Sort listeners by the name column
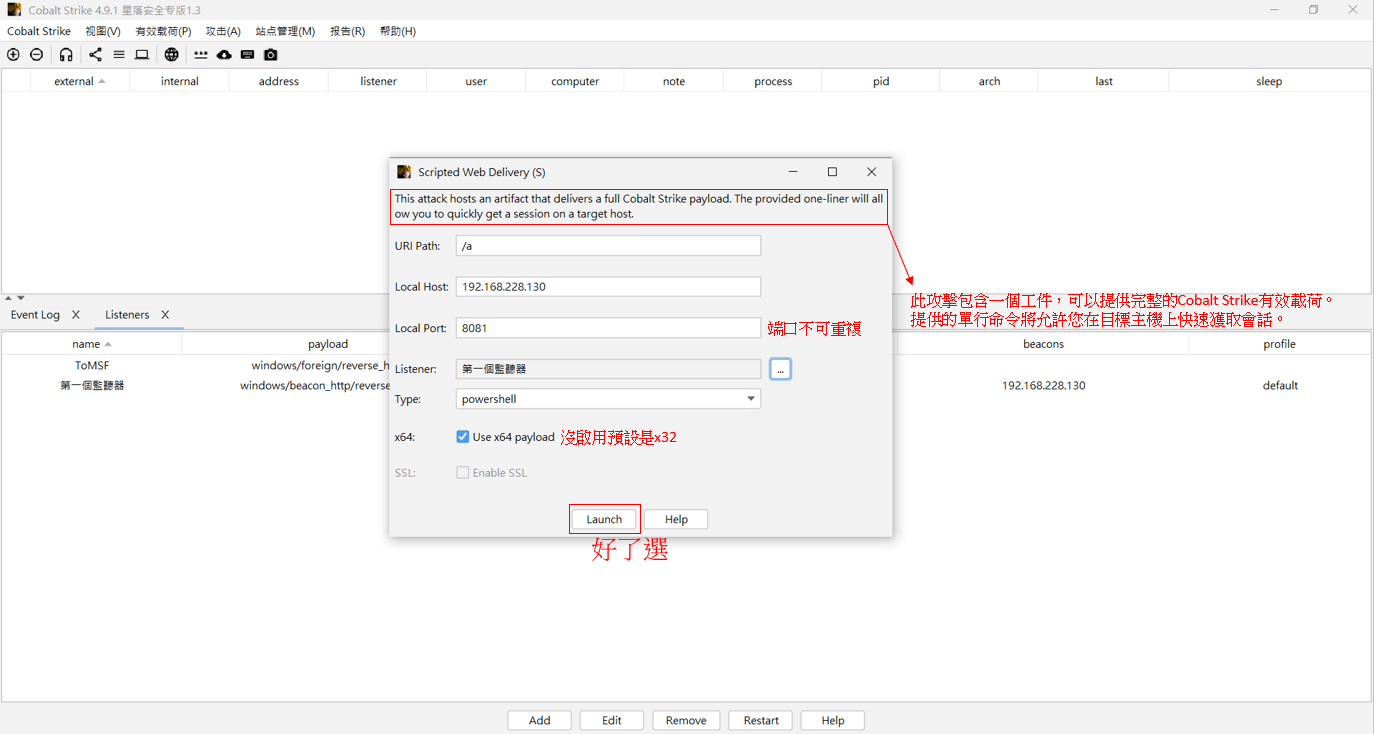The image size is (1374, 734). (92, 344)
